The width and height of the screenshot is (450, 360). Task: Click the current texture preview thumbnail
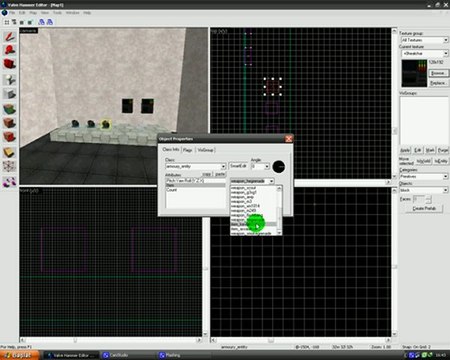tap(414, 73)
